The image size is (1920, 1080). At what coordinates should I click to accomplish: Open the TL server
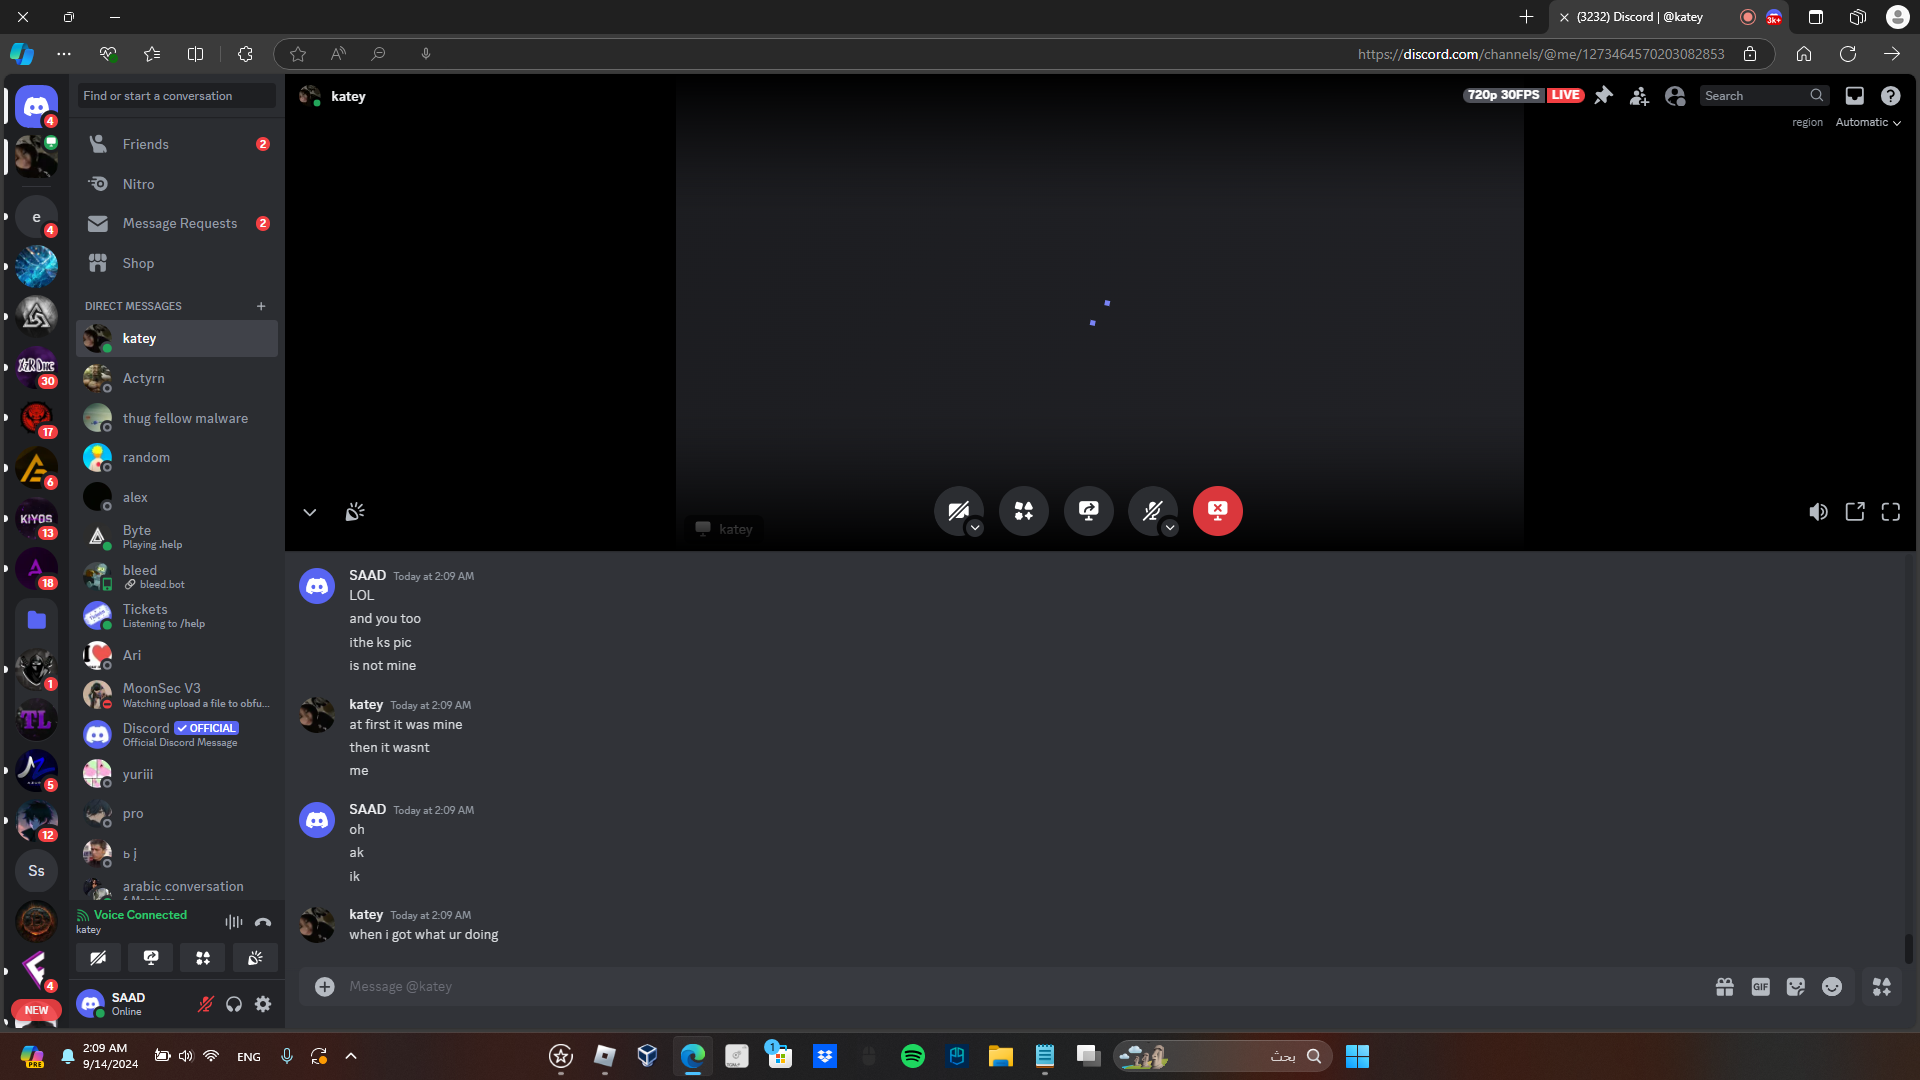36,720
